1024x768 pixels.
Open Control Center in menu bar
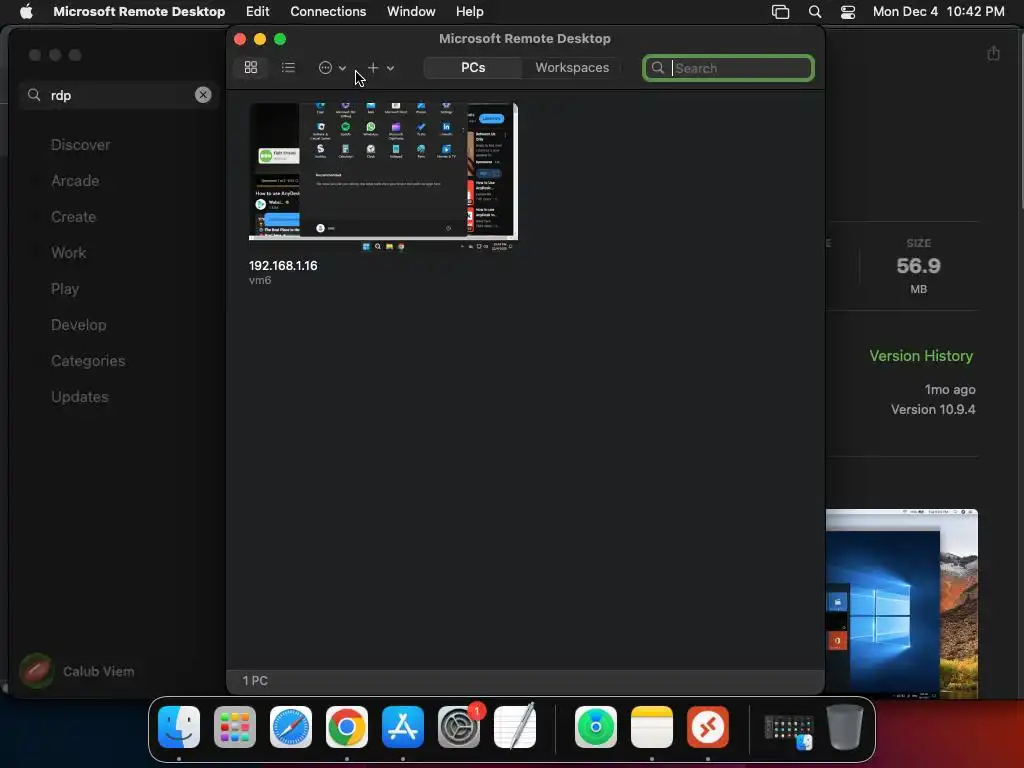(x=848, y=12)
